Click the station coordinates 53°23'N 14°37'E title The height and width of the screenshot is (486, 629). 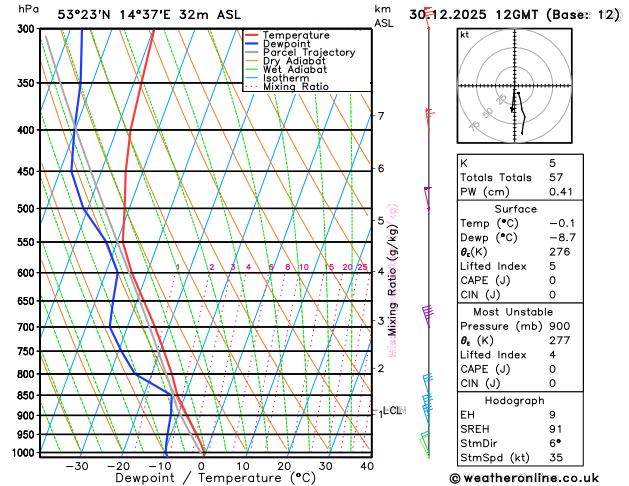[114, 15]
